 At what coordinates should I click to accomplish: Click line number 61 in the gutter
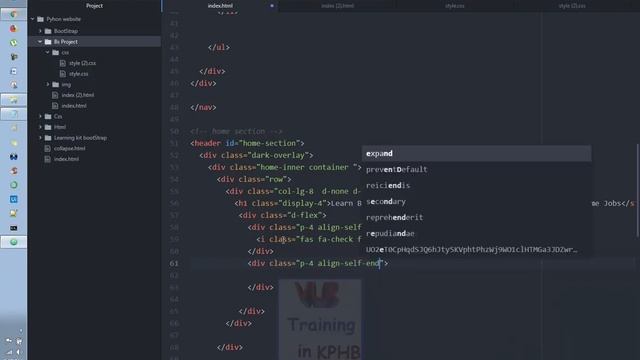tap(174, 263)
